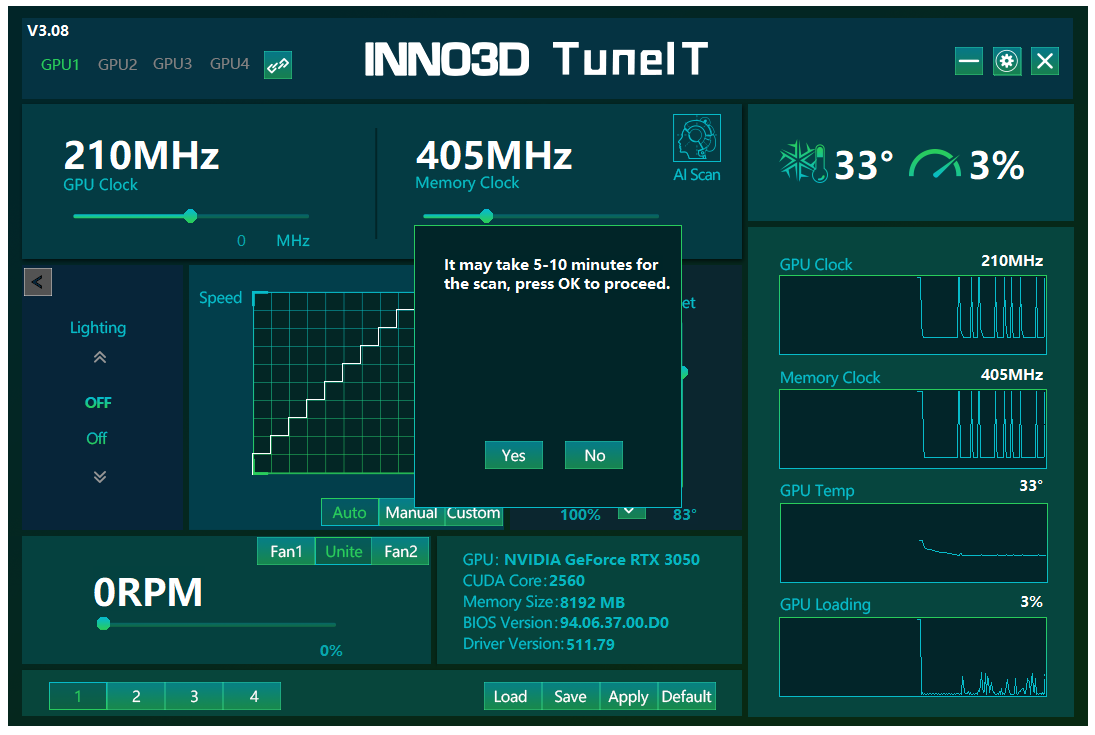The width and height of the screenshot is (1095, 735).
Task: Click the BIOS Version 94.06.37.00.D0 value
Action: tap(615, 623)
